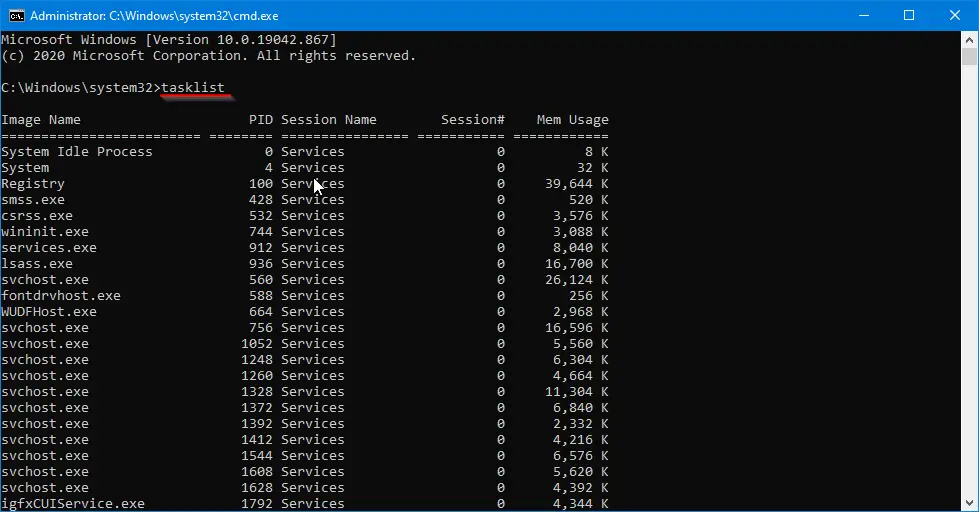
Task: Click the 'Session#' column header
Action: tap(473, 120)
